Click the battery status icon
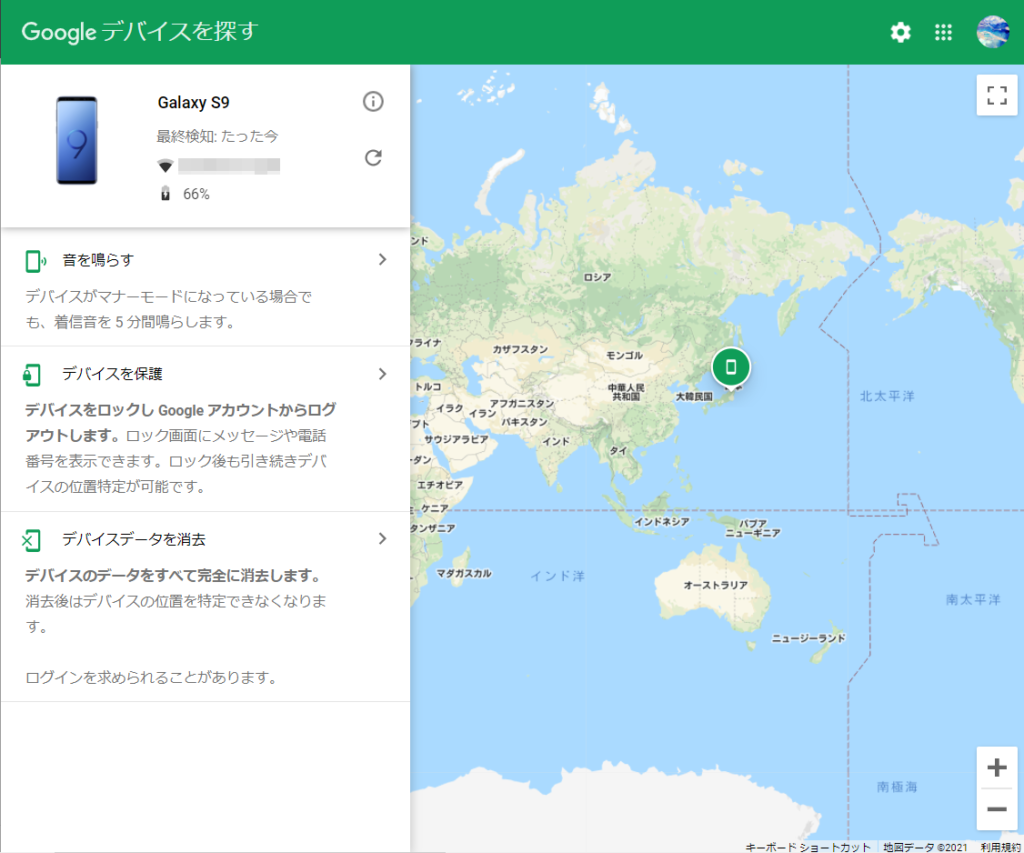Screen dimensions: 1024x853 (x=165, y=193)
